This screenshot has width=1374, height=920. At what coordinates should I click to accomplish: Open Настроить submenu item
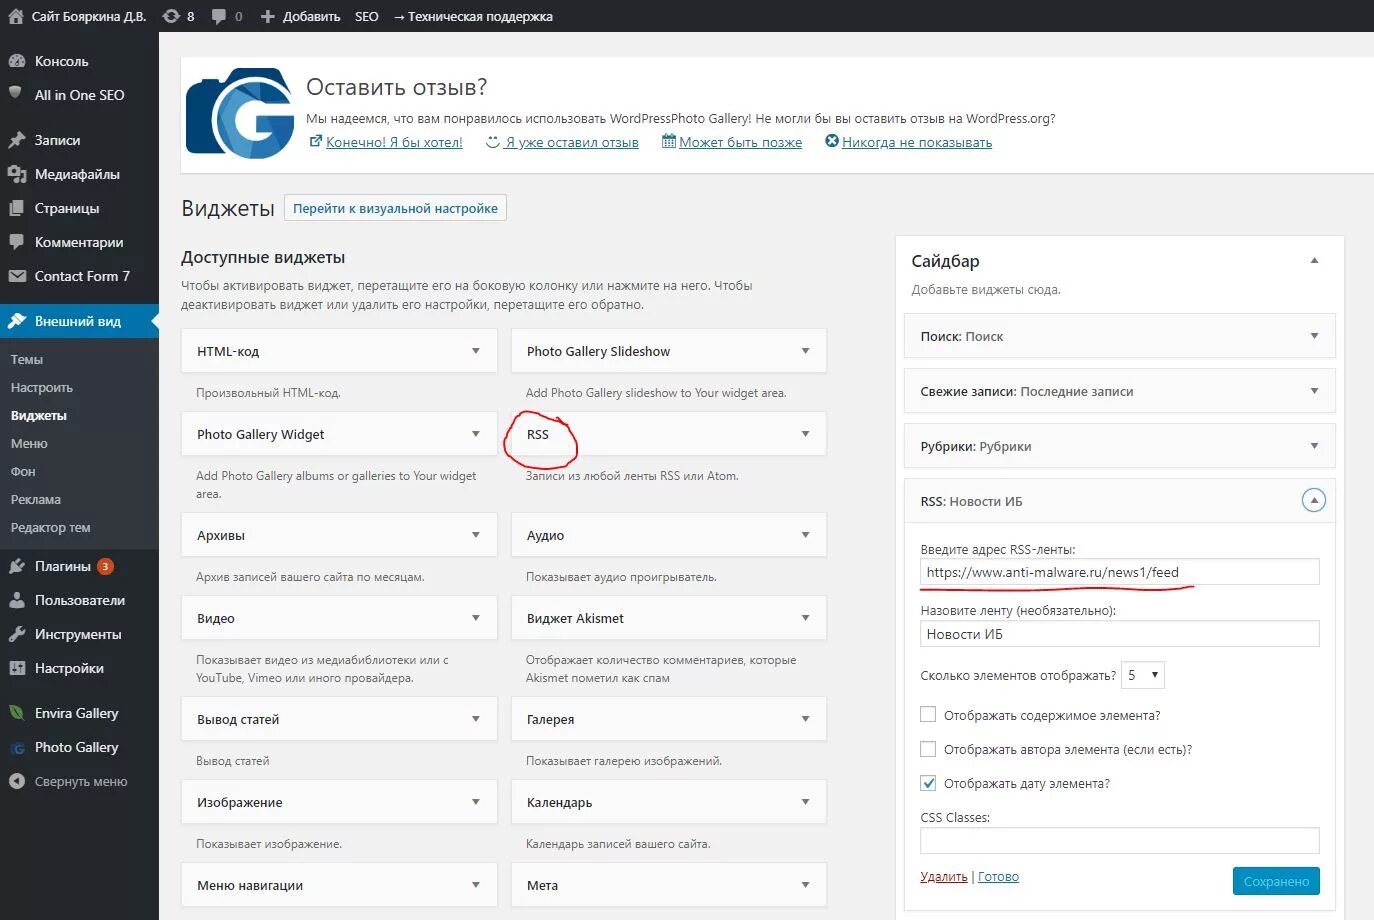(42, 387)
